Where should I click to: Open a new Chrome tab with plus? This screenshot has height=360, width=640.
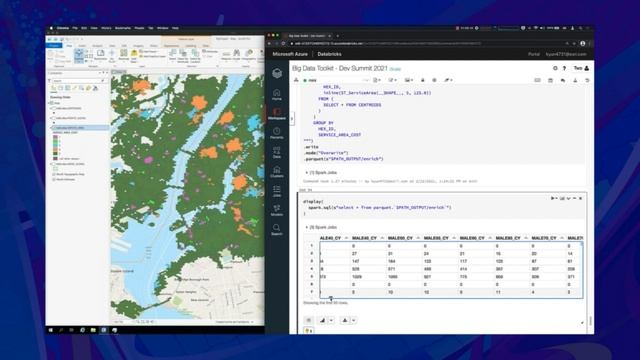pyautogui.click(x=338, y=36)
